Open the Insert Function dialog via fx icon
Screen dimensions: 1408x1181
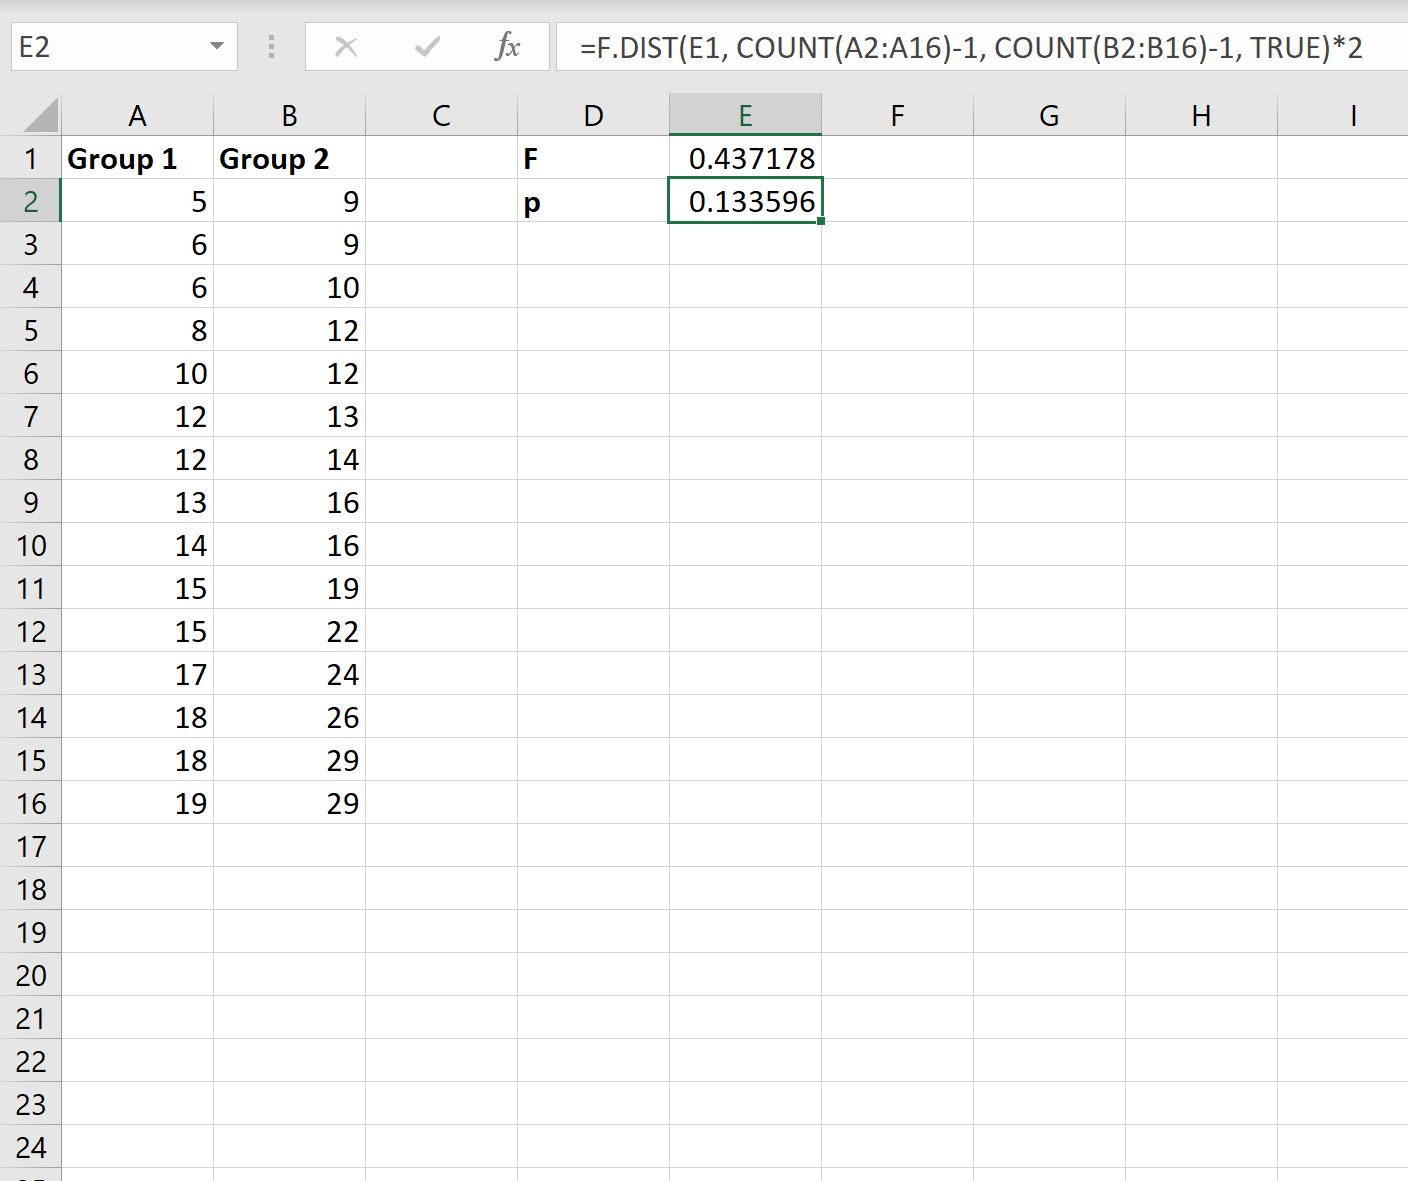(509, 46)
